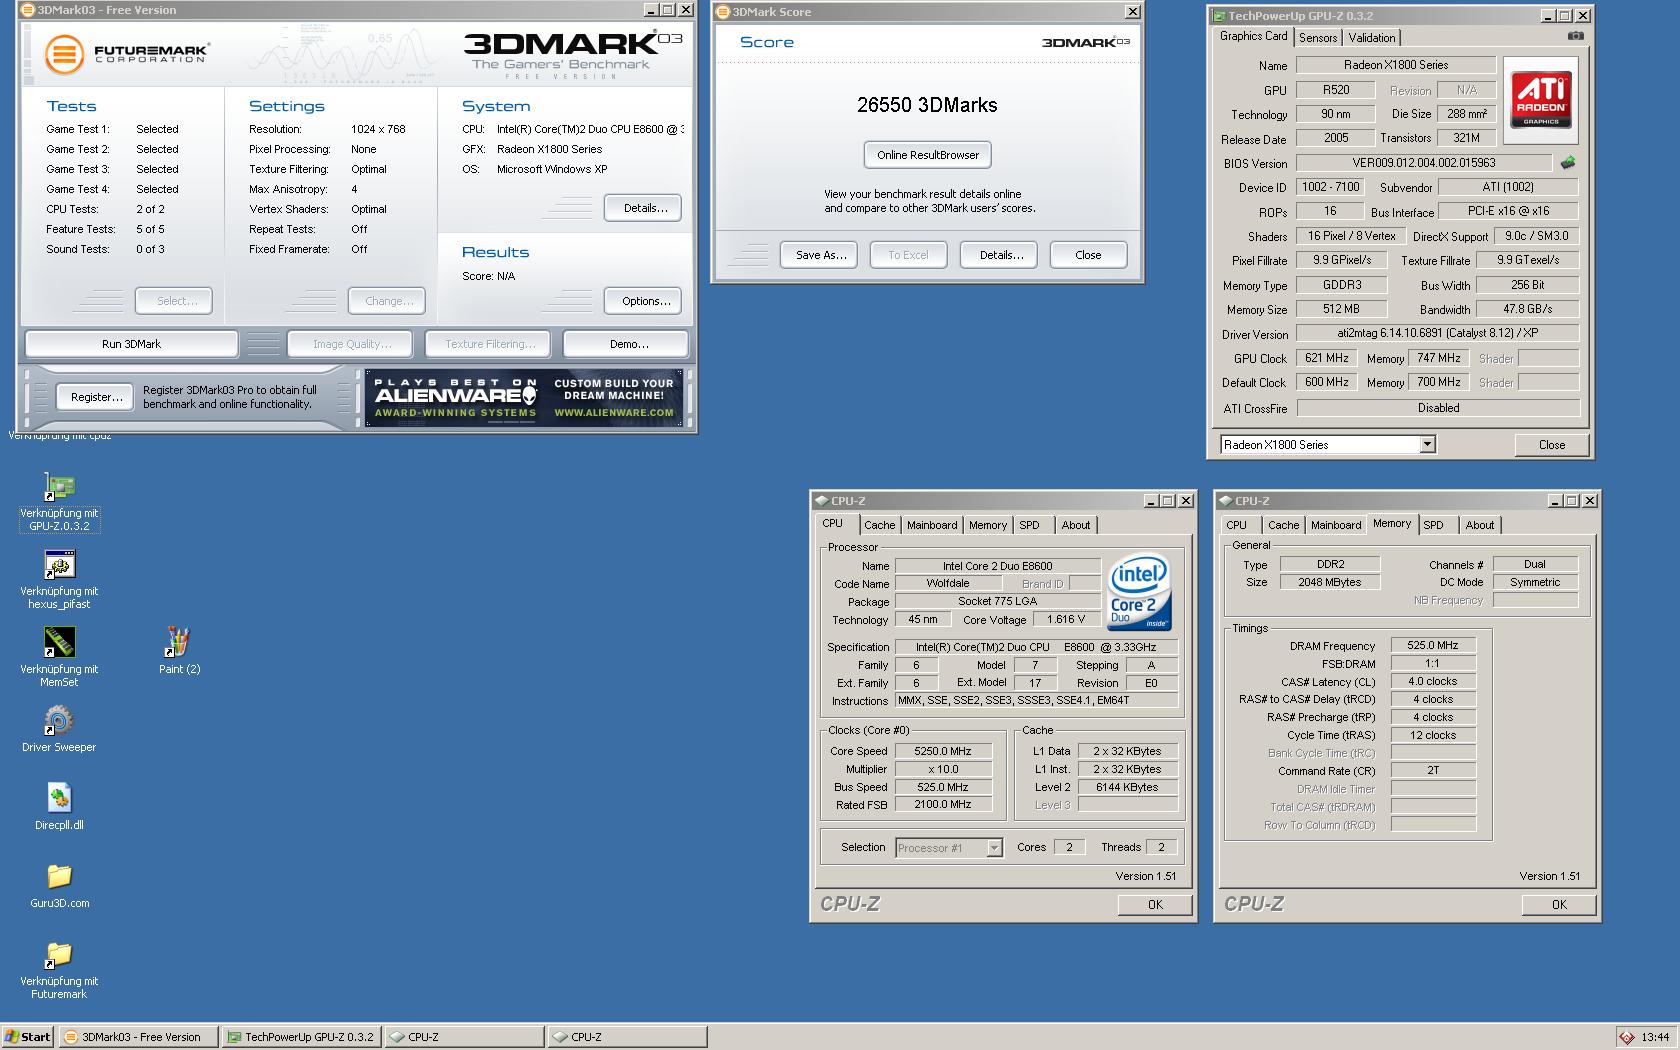Click the Core Voltage 1.616 V field
The width and height of the screenshot is (1680, 1050).
[x=1066, y=620]
